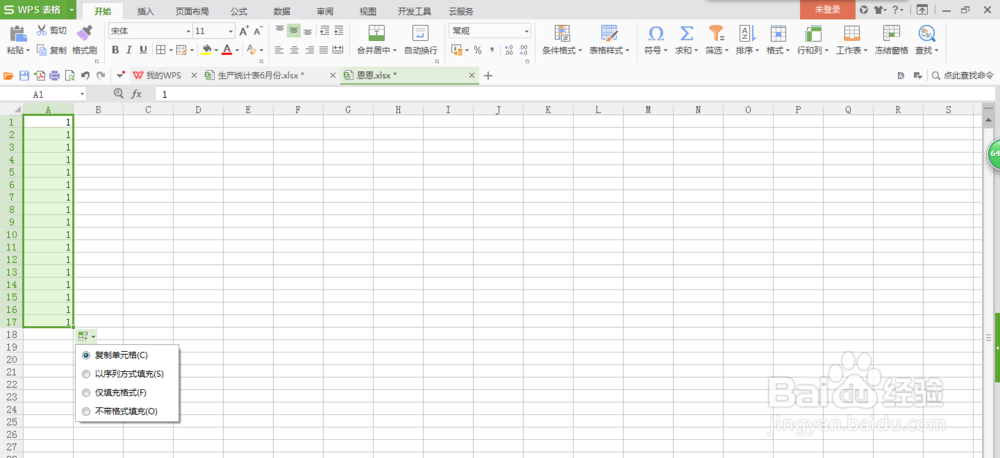The height and width of the screenshot is (458, 1000).
Task: Close the 恩恩.xlsx document tab
Action: click(472, 75)
